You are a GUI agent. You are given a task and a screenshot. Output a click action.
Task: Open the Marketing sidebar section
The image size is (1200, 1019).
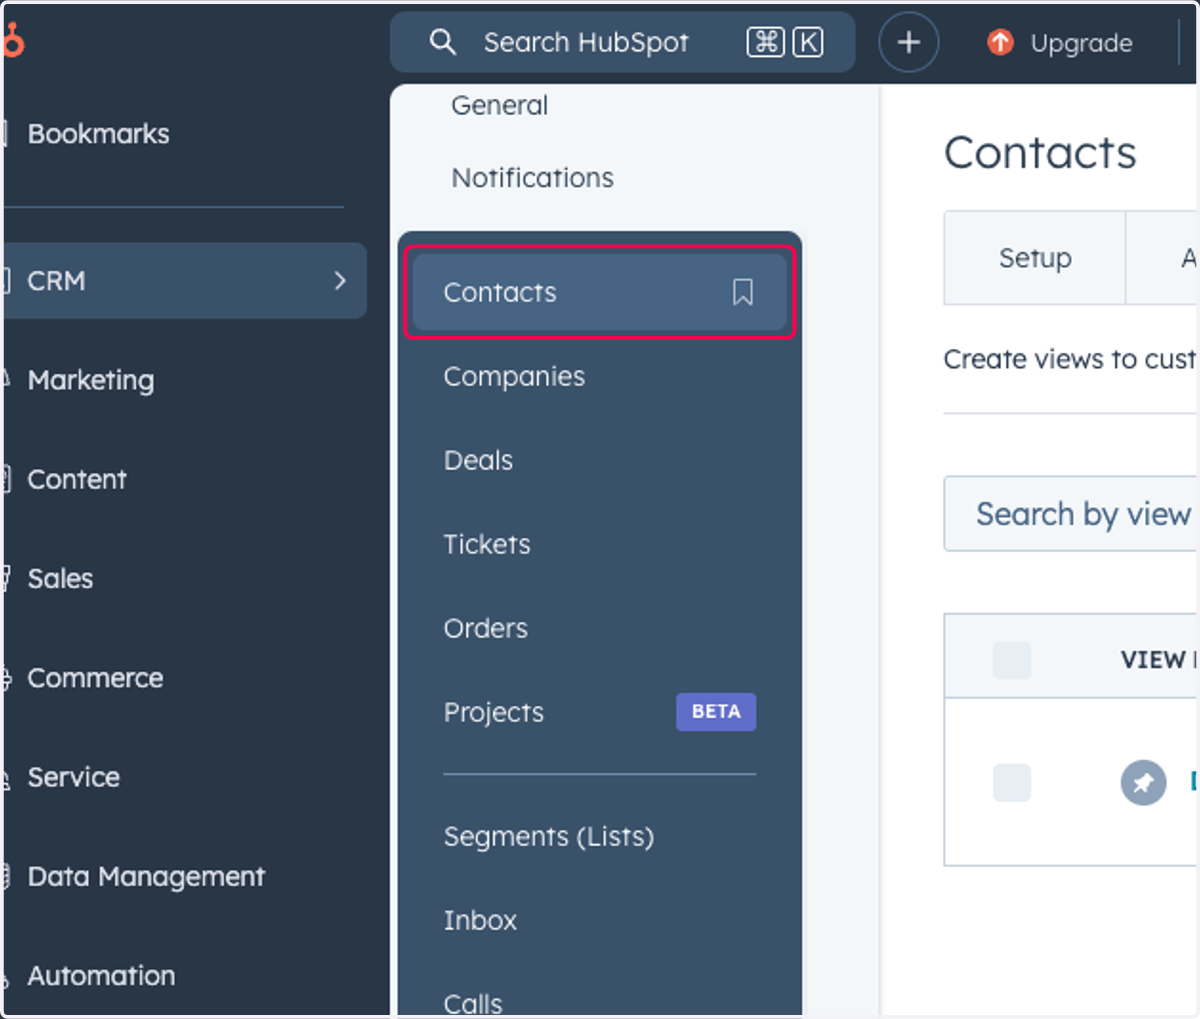[x=90, y=380]
